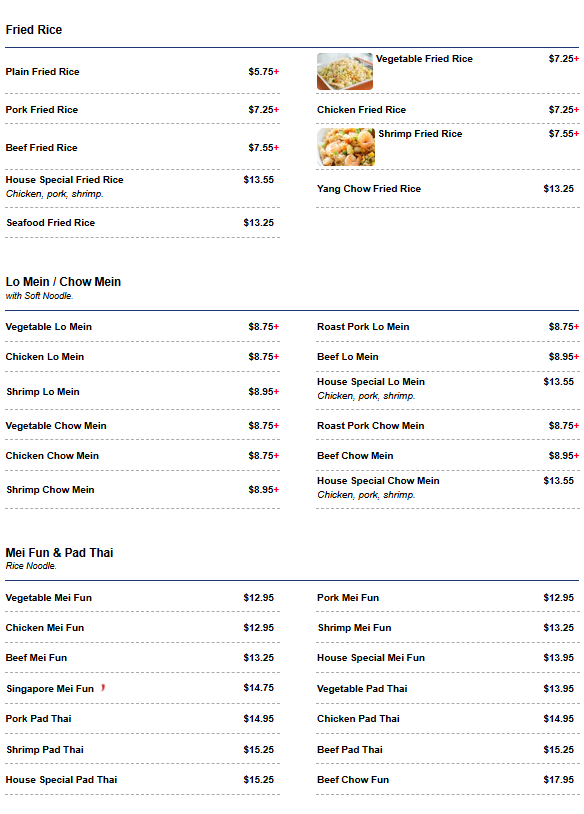Expand size options on Beef Fried Rice price

point(264,147)
